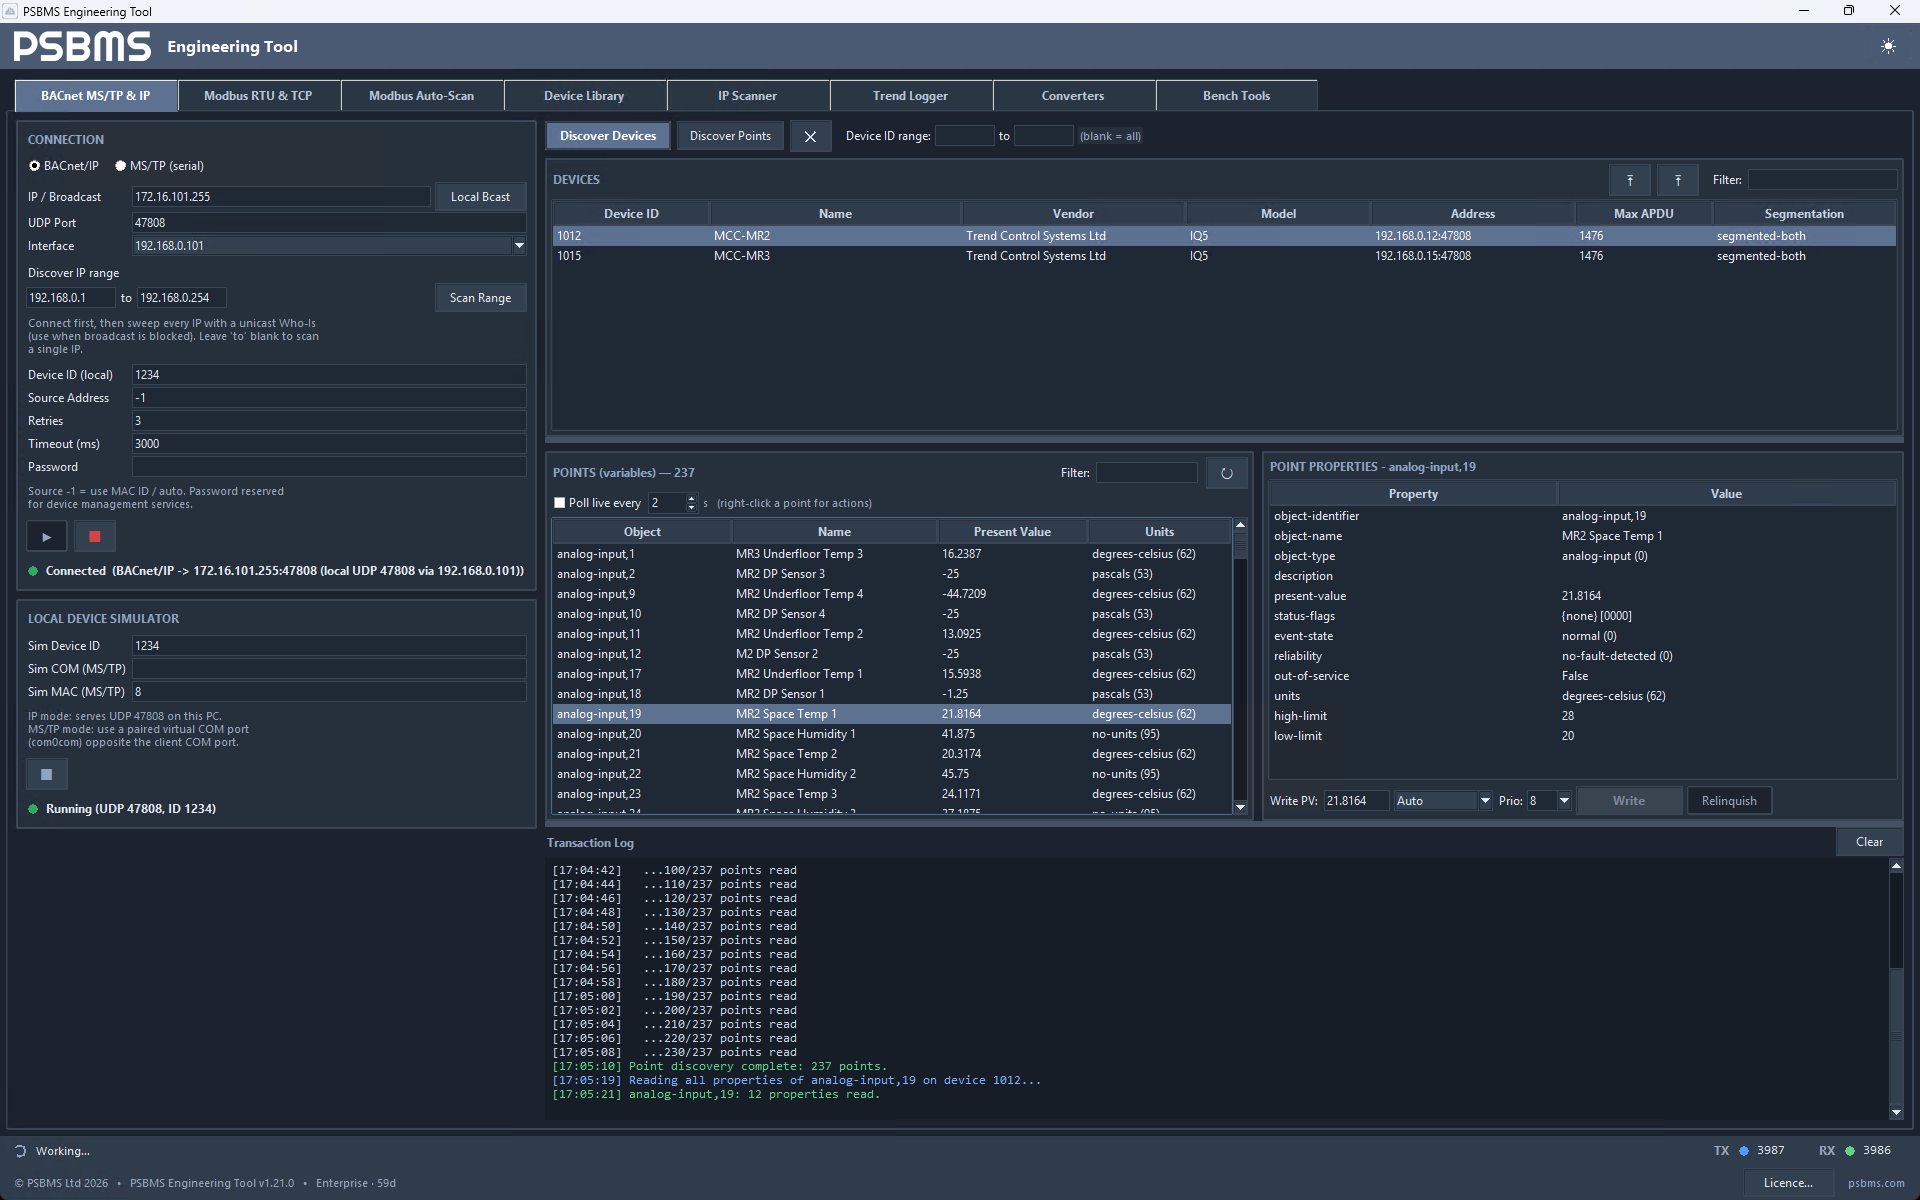The width and height of the screenshot is (1920, 1200).
Task: Open the Prio priority dropdown
Action: pyautogui.click(x=1564, y=801)
